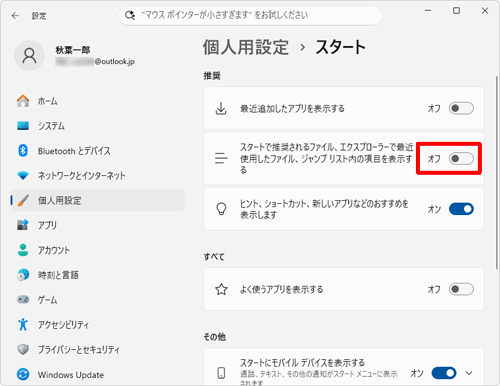Viewport: 500px width, 386px height.
Task: Click the vertical scrollbar on right
Action: (x=497, y=173)
